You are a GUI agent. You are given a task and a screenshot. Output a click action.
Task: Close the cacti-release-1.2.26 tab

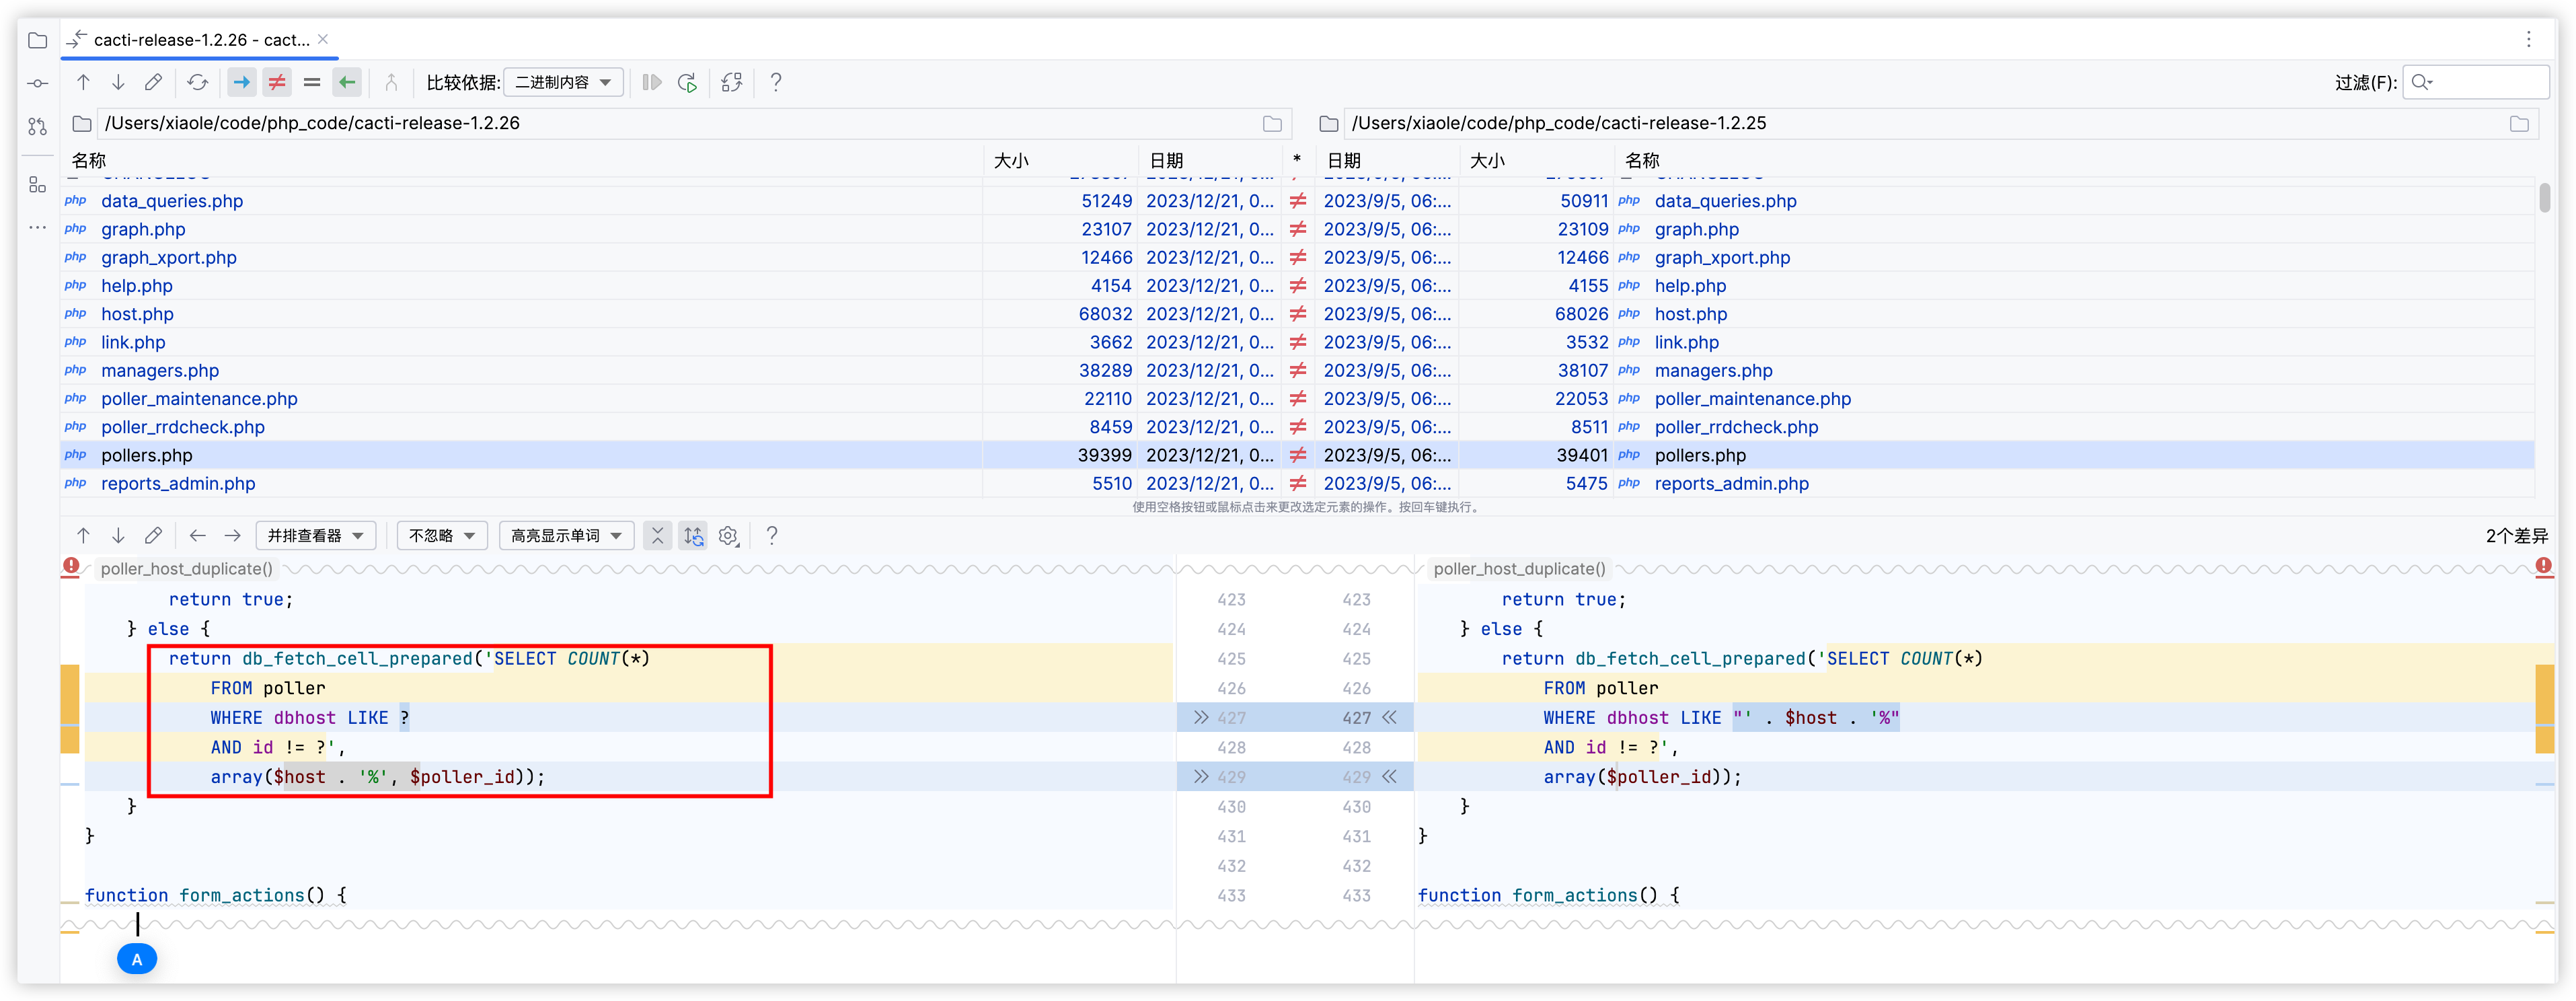pos(323,40)
